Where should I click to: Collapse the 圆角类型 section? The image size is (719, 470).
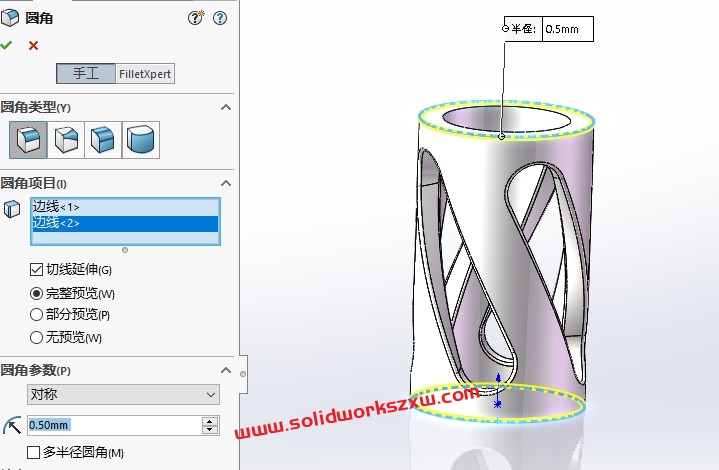[226, 107]
